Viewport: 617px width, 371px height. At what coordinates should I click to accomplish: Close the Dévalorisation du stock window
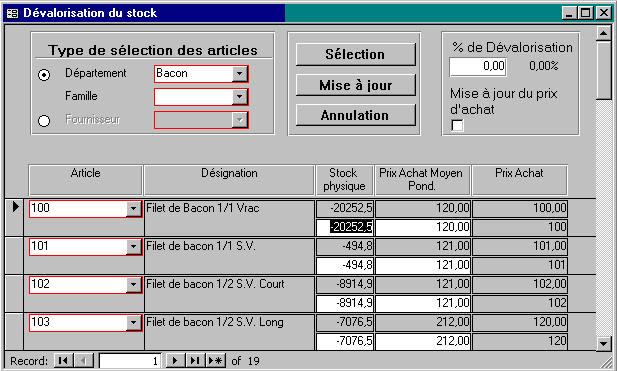pos(604,13)
